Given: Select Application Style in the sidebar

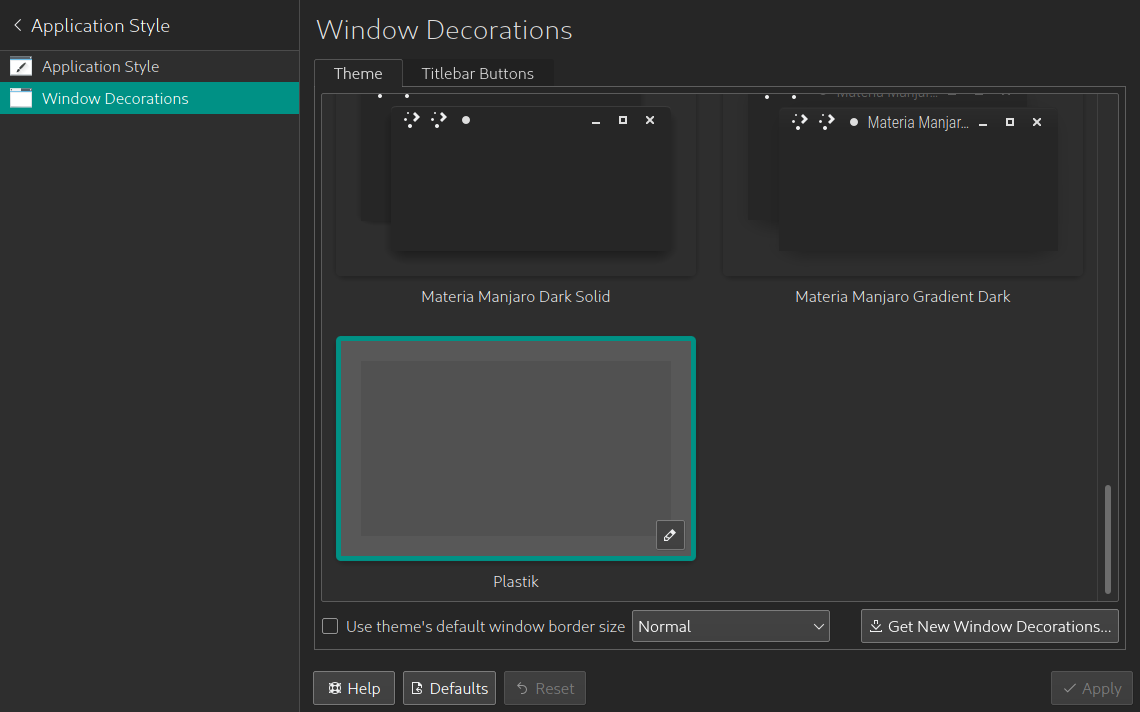Looking at the screenshot, I should [x=150, y=66].
